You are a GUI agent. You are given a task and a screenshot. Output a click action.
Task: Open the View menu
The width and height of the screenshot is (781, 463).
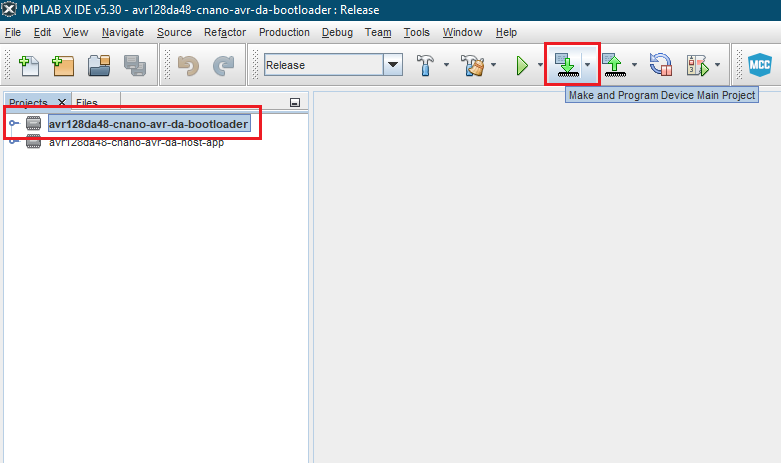coord(75,32)
